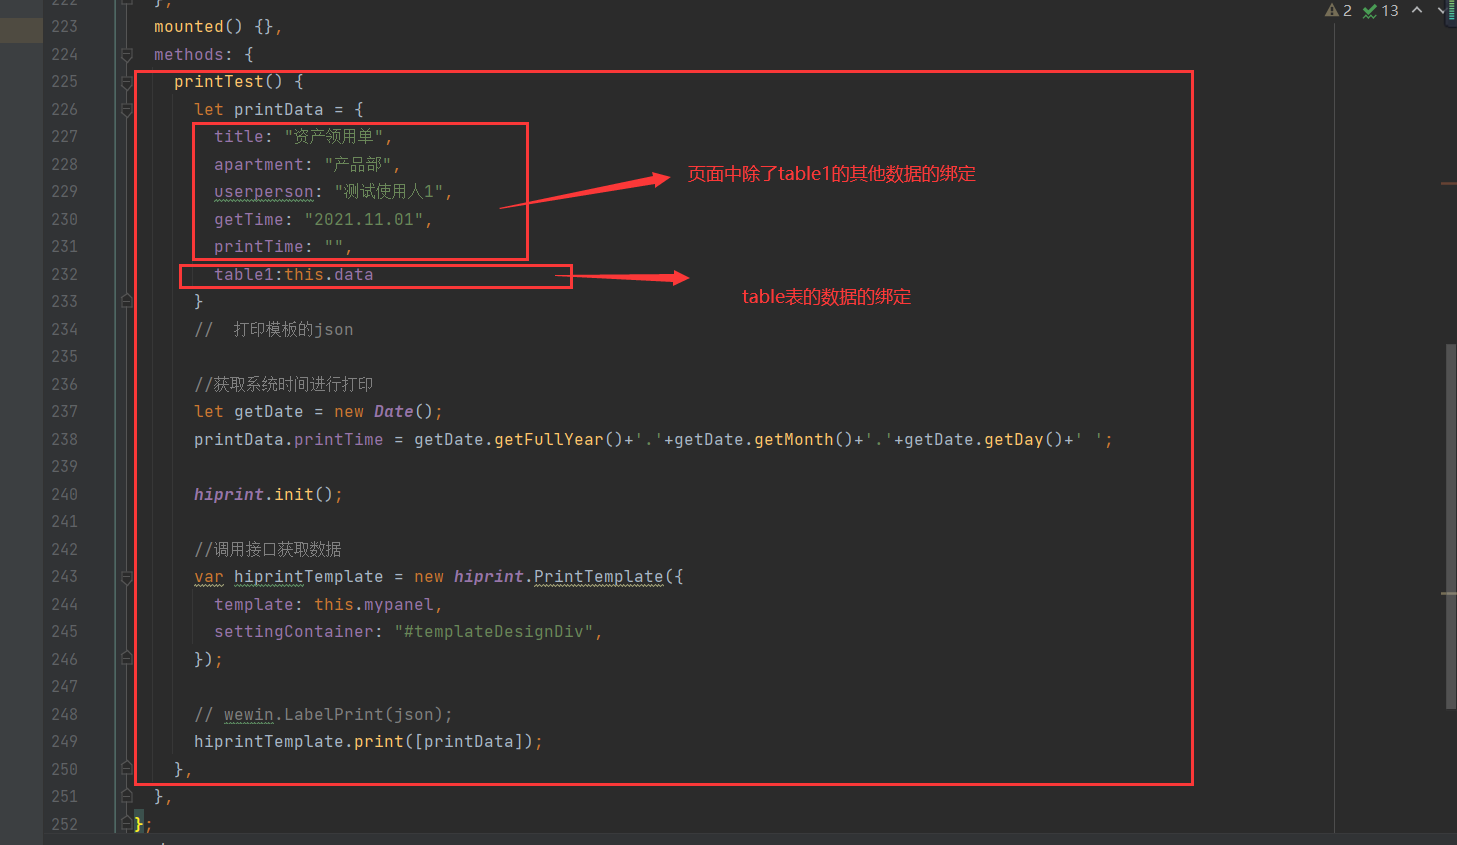Click the fold end marker on line 250

click(x=127, y=769)
